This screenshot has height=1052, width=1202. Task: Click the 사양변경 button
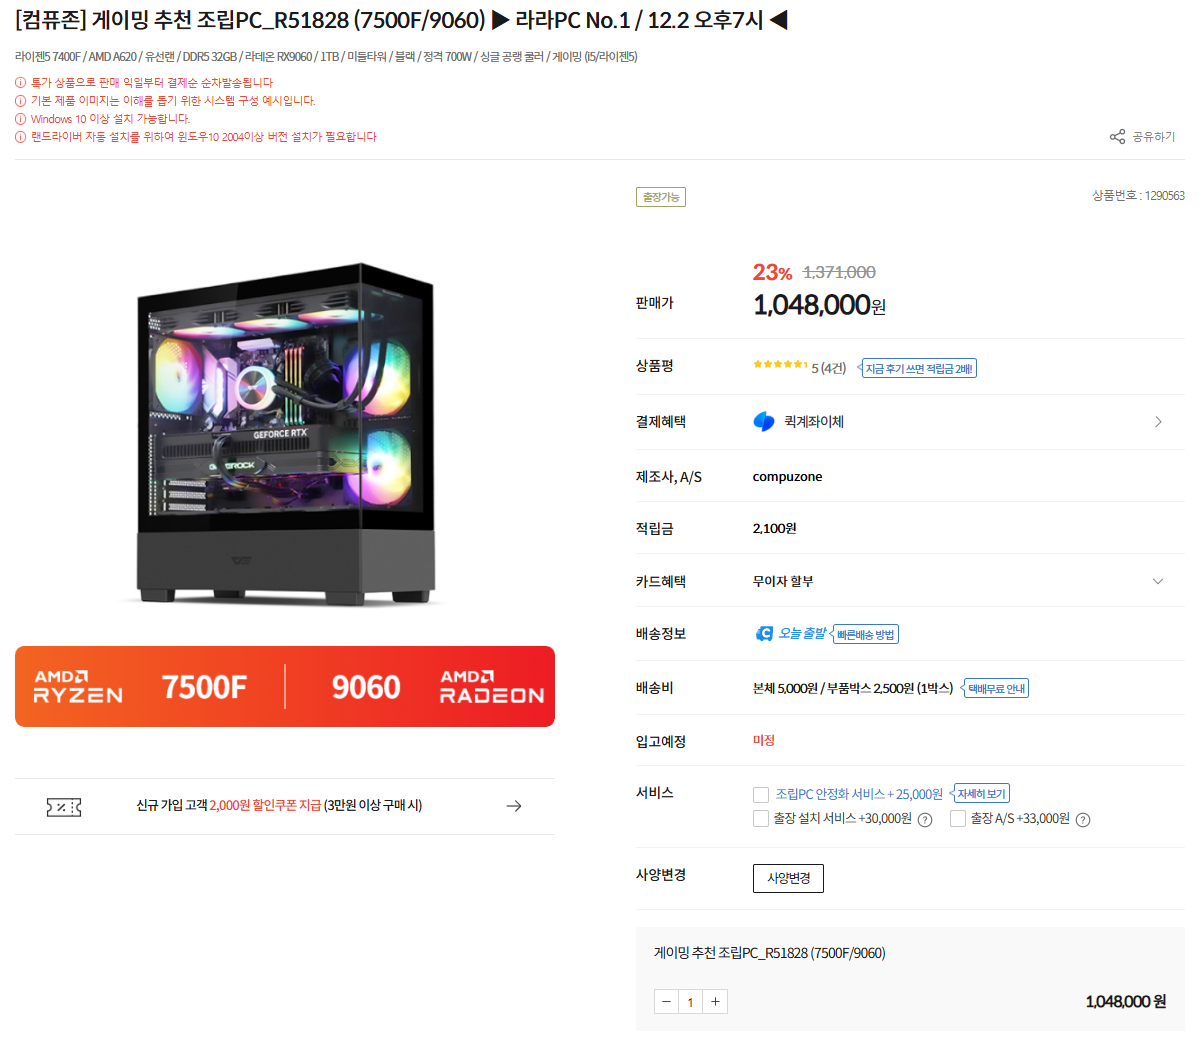(788, 878)
